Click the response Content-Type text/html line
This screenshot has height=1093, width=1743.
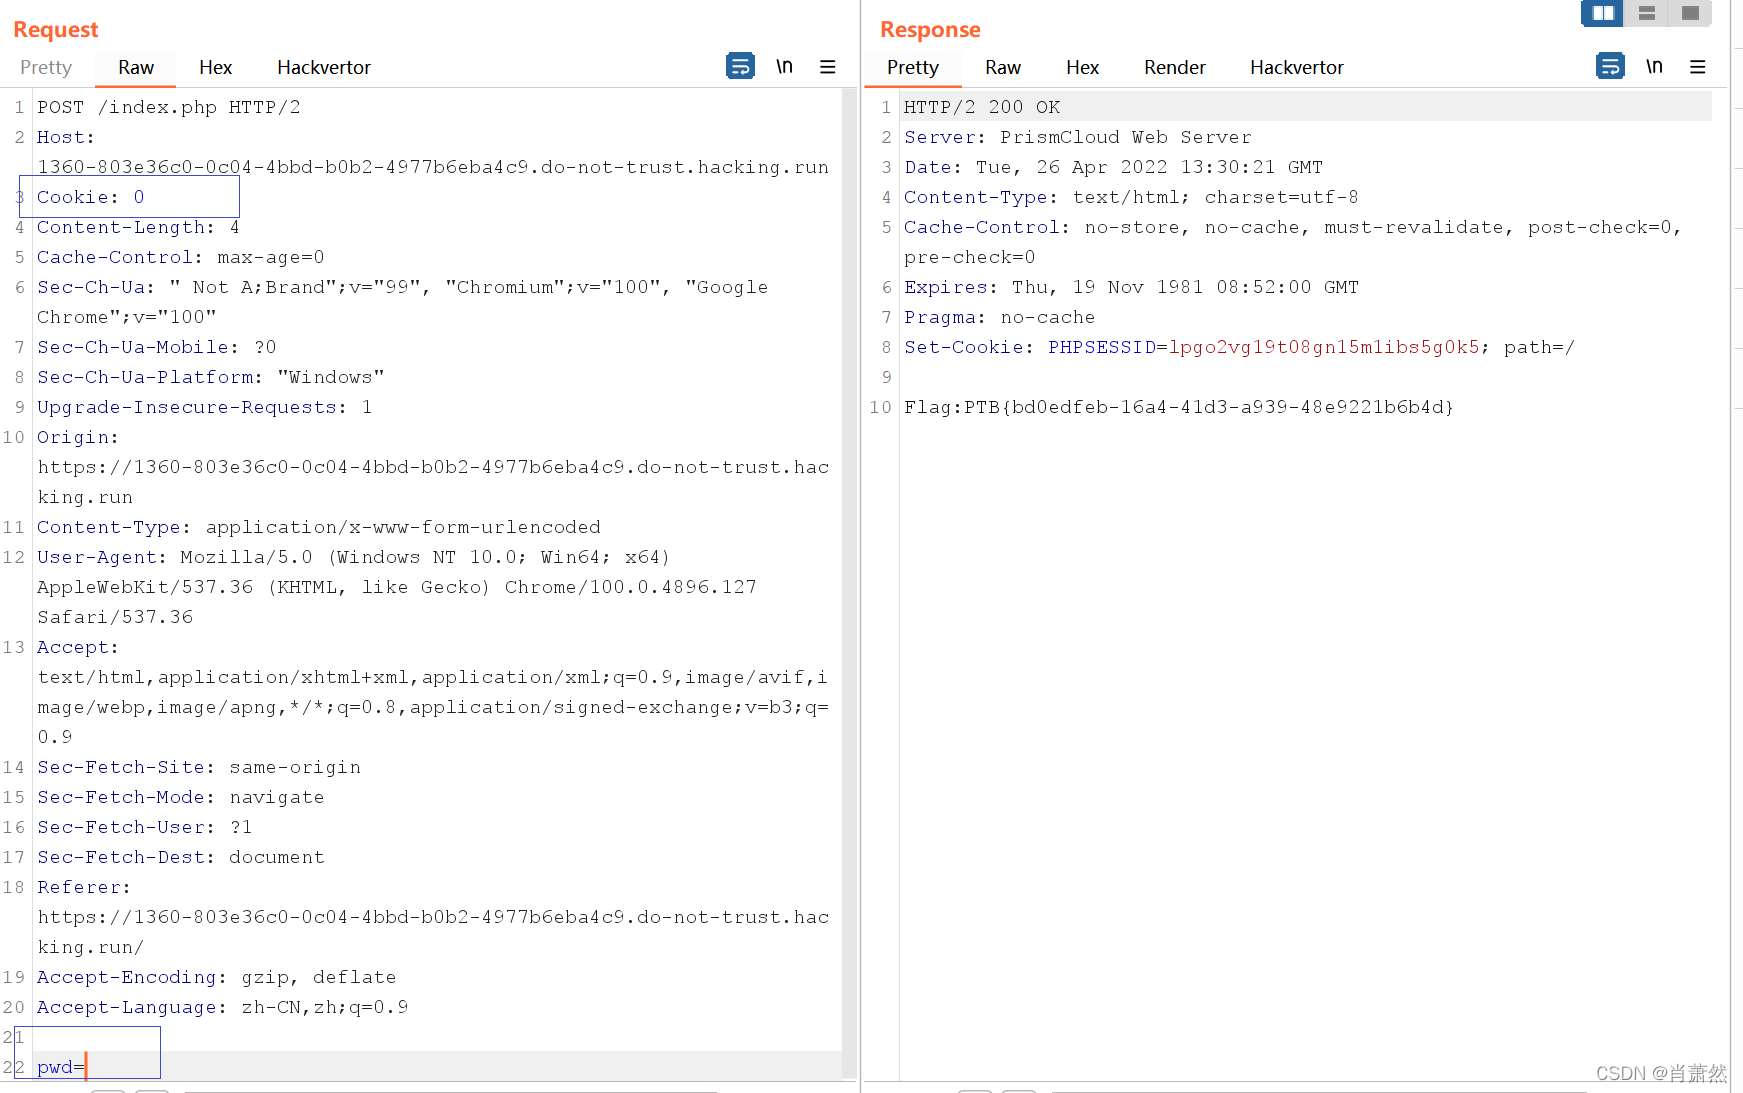[1131, 197]
